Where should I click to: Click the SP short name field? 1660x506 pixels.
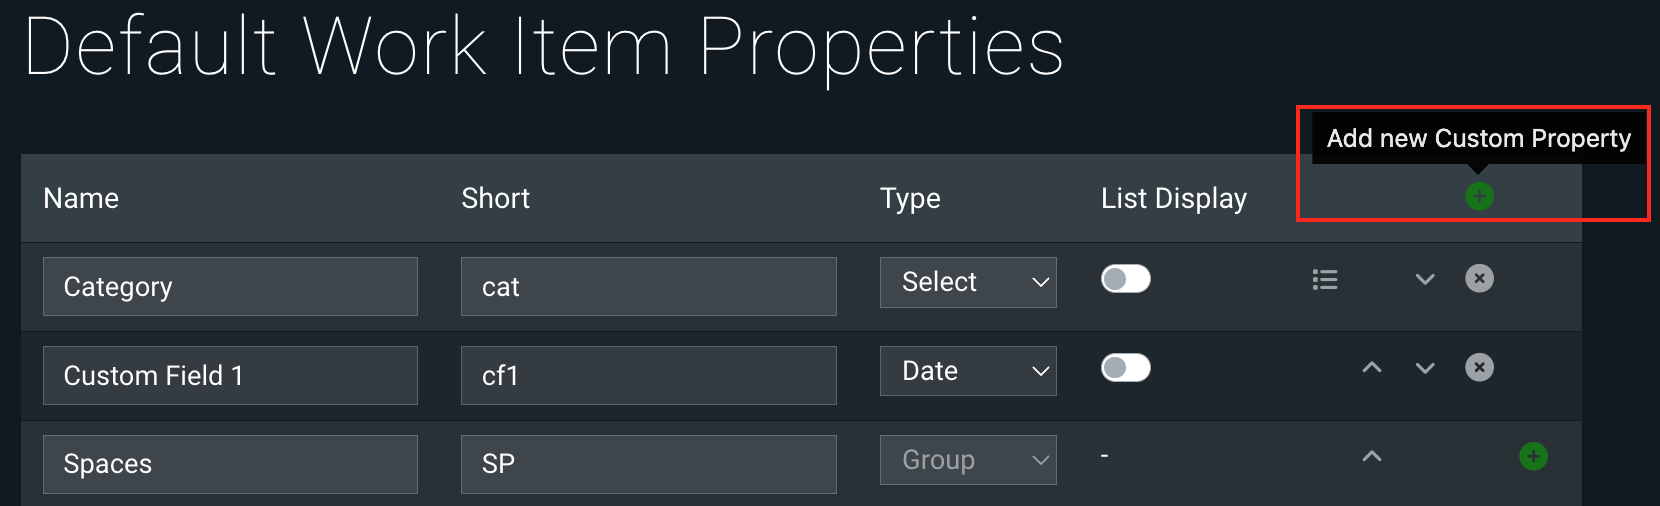(x=648, y=464)
